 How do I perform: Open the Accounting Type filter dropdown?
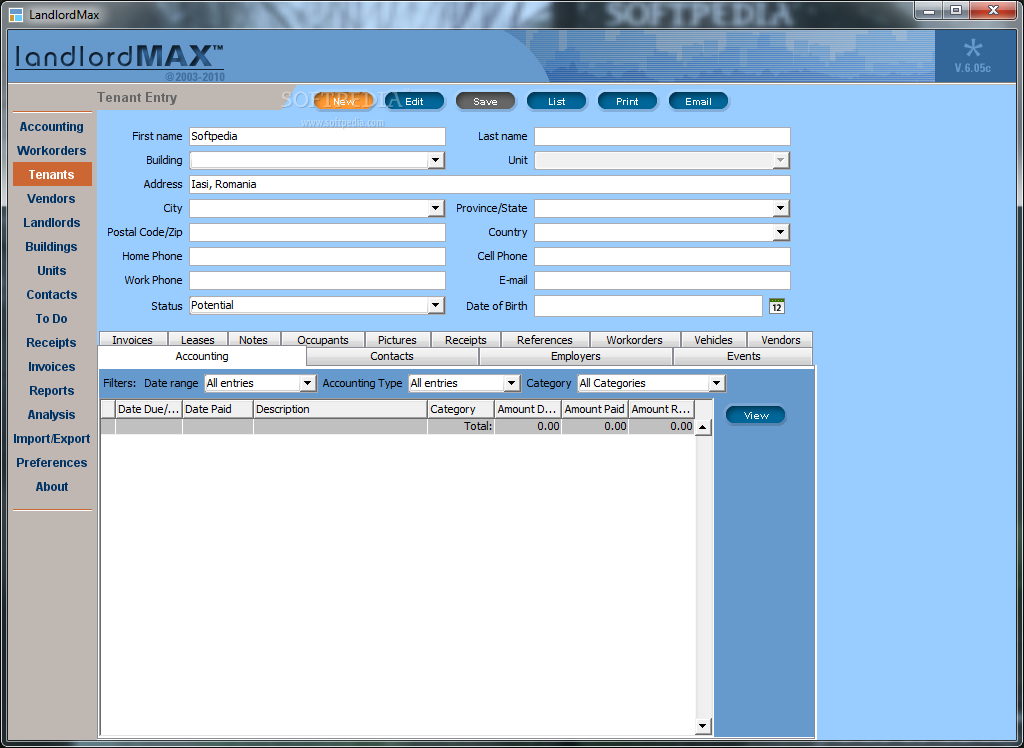pyautogui.click(x=512, y=383)
